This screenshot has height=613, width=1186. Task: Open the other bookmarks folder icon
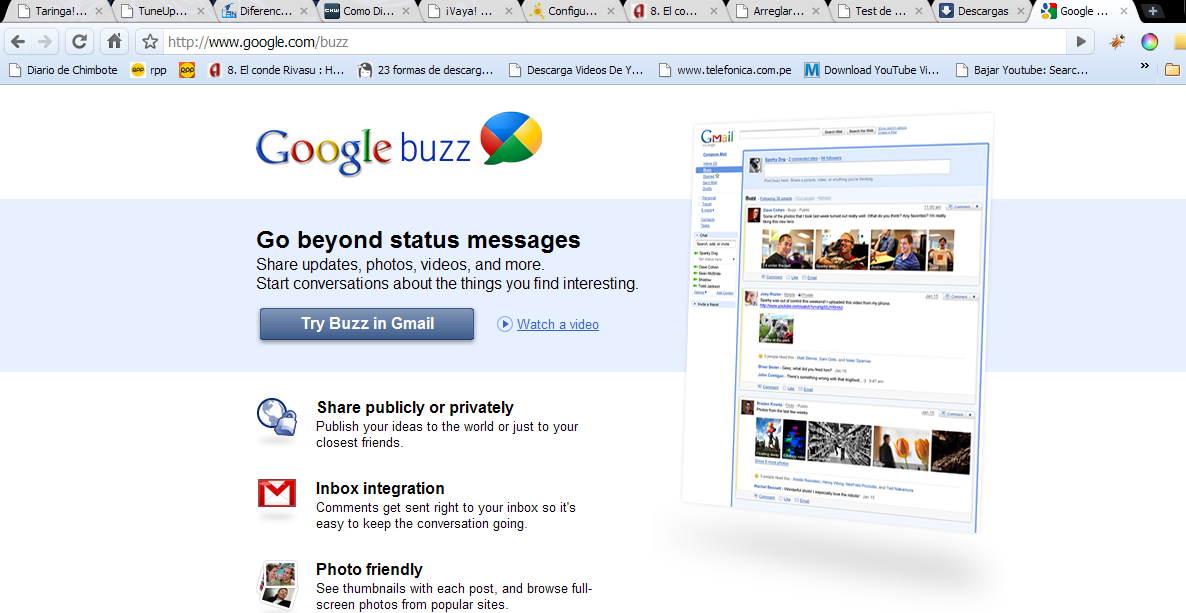click(x=1172, y=70)
